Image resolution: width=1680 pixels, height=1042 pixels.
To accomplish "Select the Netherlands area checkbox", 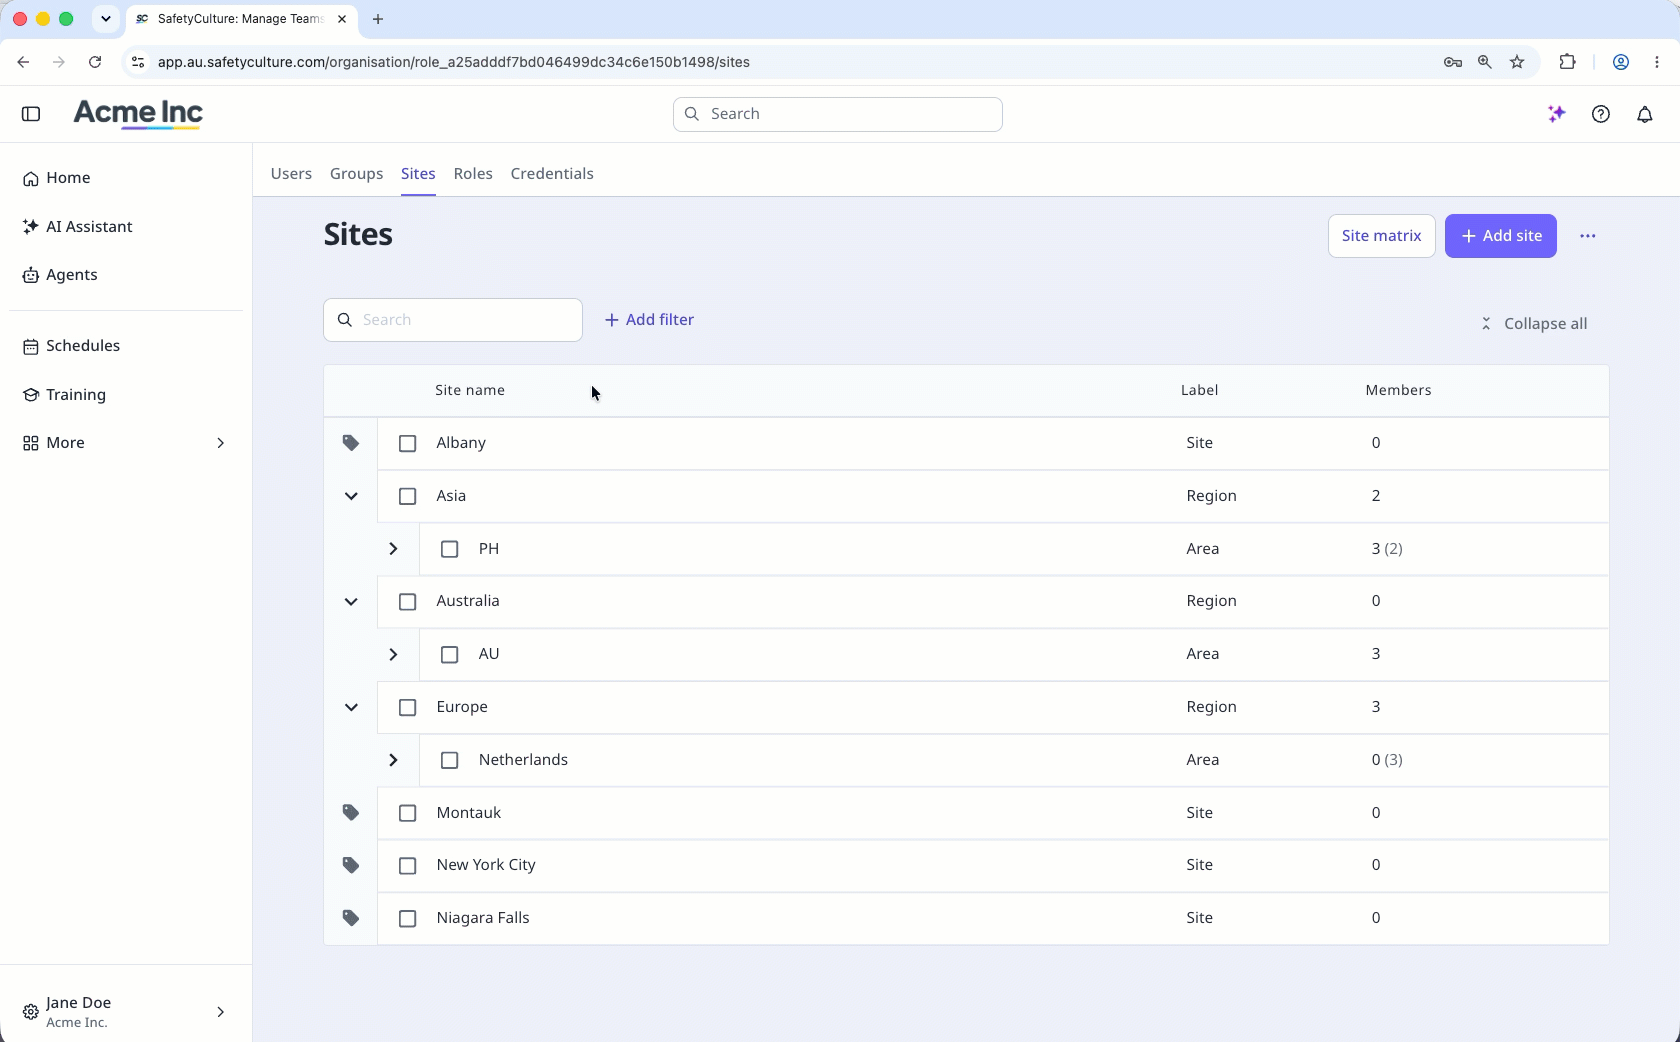I will (449, 760).
